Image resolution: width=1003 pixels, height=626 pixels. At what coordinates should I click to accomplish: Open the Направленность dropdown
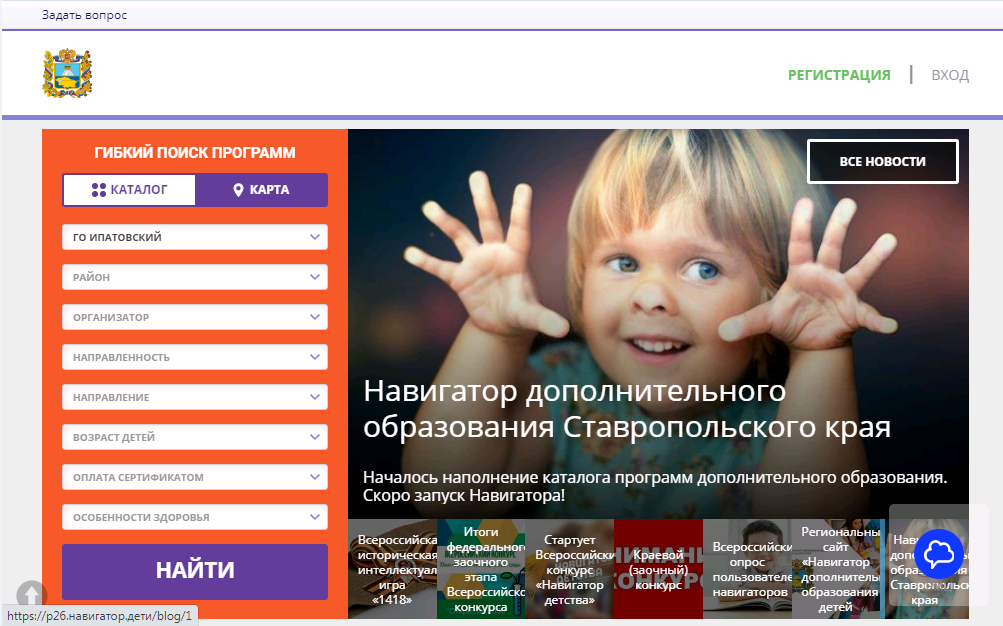point(195,357)
